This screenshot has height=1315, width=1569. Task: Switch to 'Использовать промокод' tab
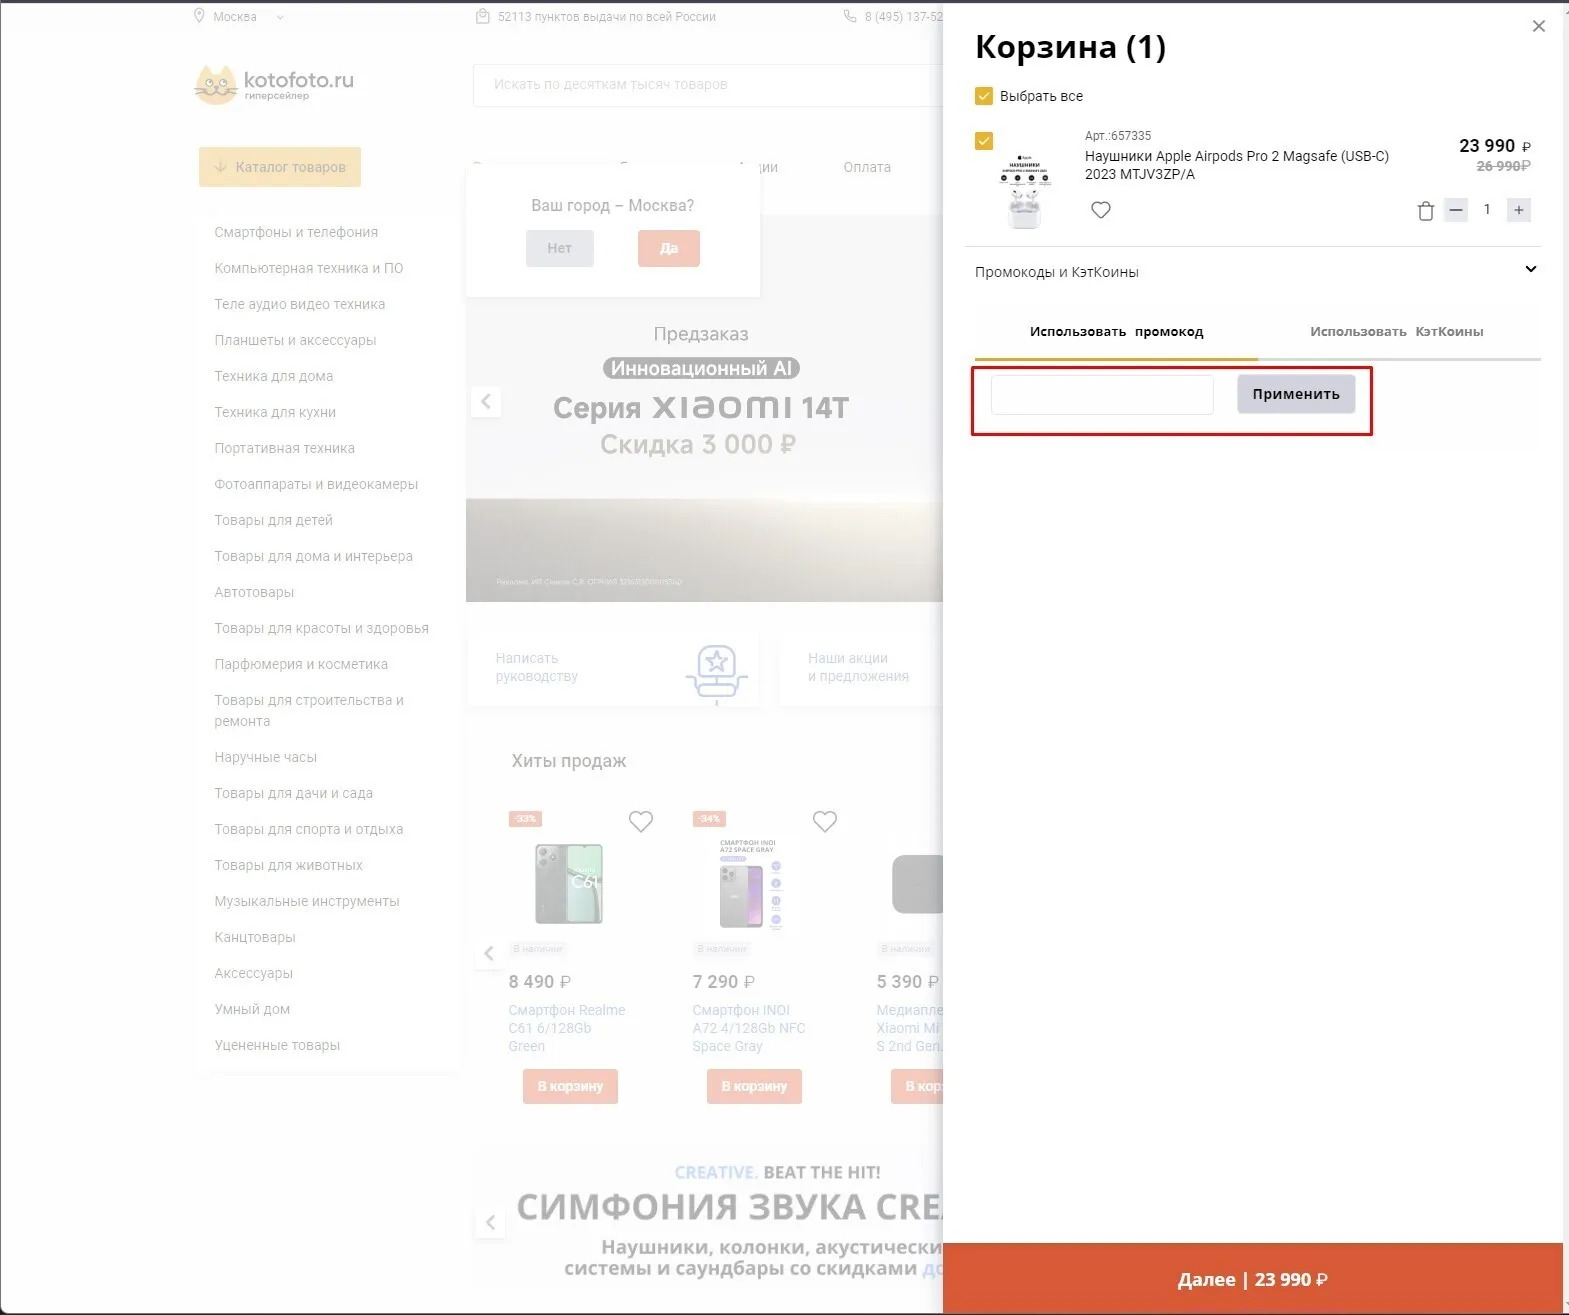coord(1116,332)
